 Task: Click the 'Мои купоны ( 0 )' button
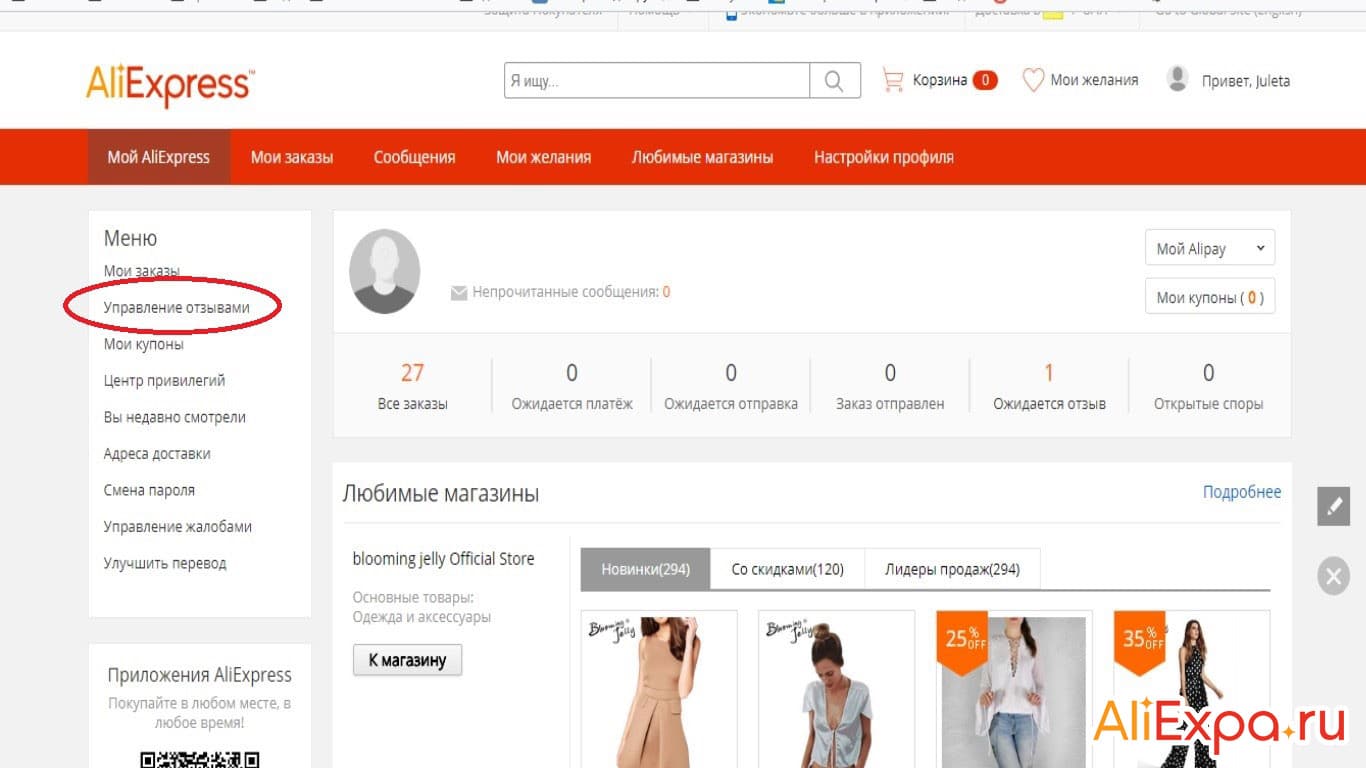[1210, 297]
